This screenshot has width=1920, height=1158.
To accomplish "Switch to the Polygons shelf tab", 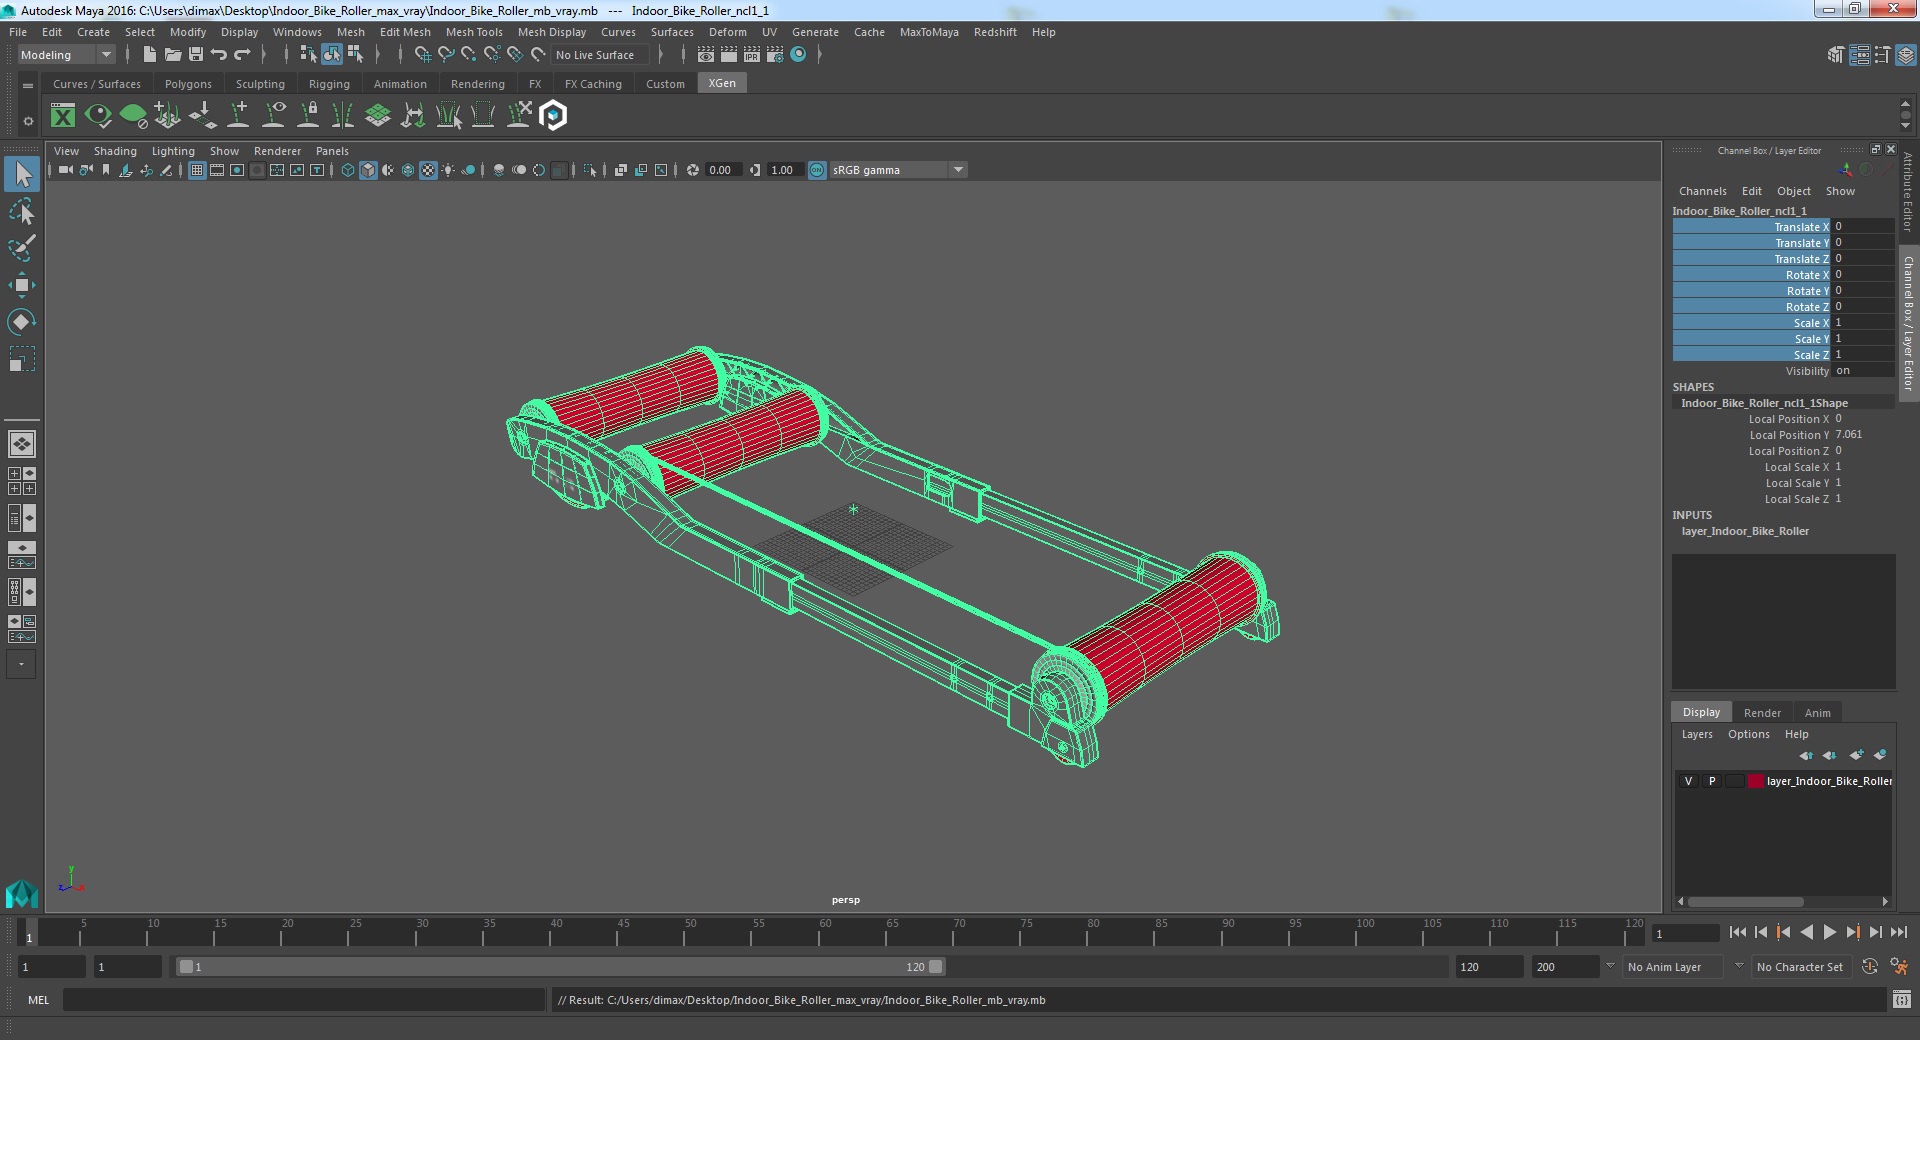I will coord(188,84).
